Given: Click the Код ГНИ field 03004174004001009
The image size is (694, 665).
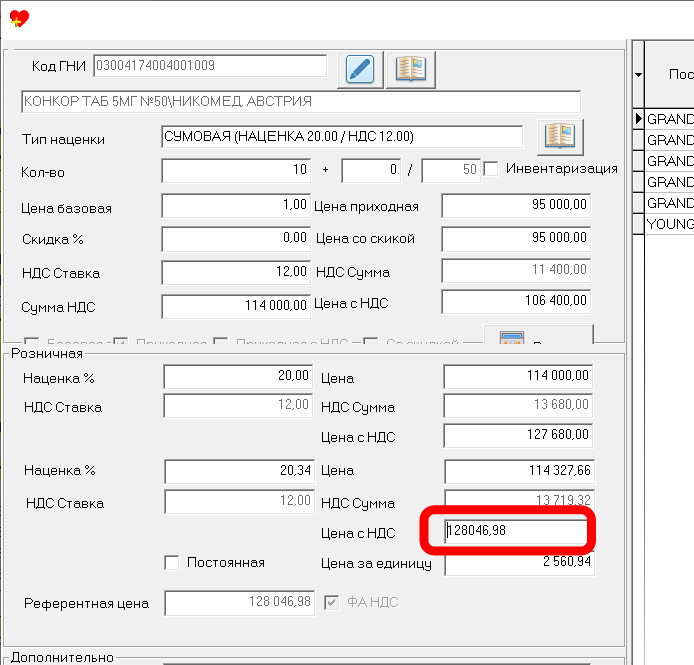Looking at the screenshot, I should [210, 66].
